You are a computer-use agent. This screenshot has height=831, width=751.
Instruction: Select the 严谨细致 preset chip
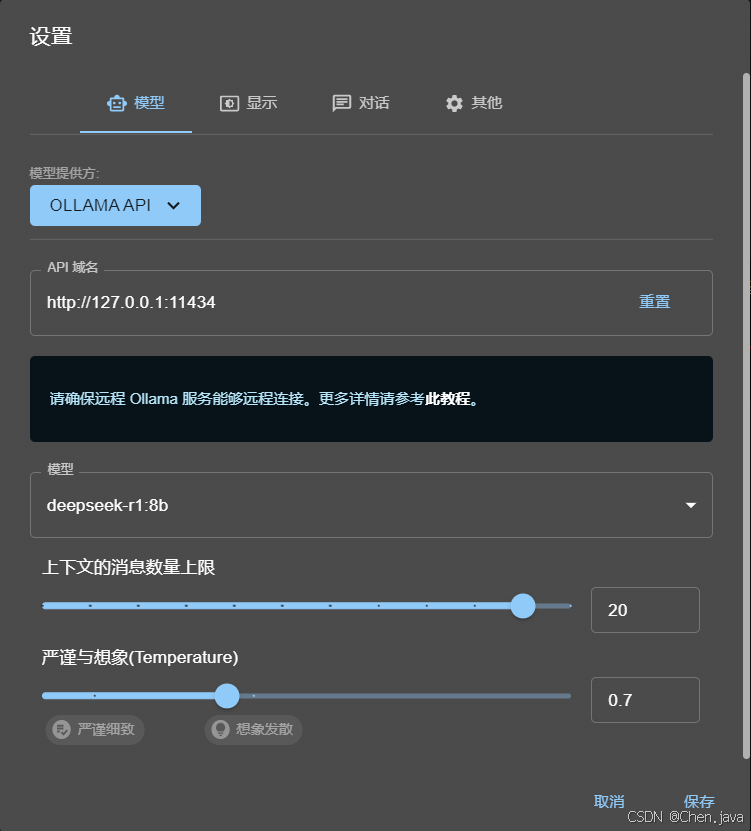[95, 730]
